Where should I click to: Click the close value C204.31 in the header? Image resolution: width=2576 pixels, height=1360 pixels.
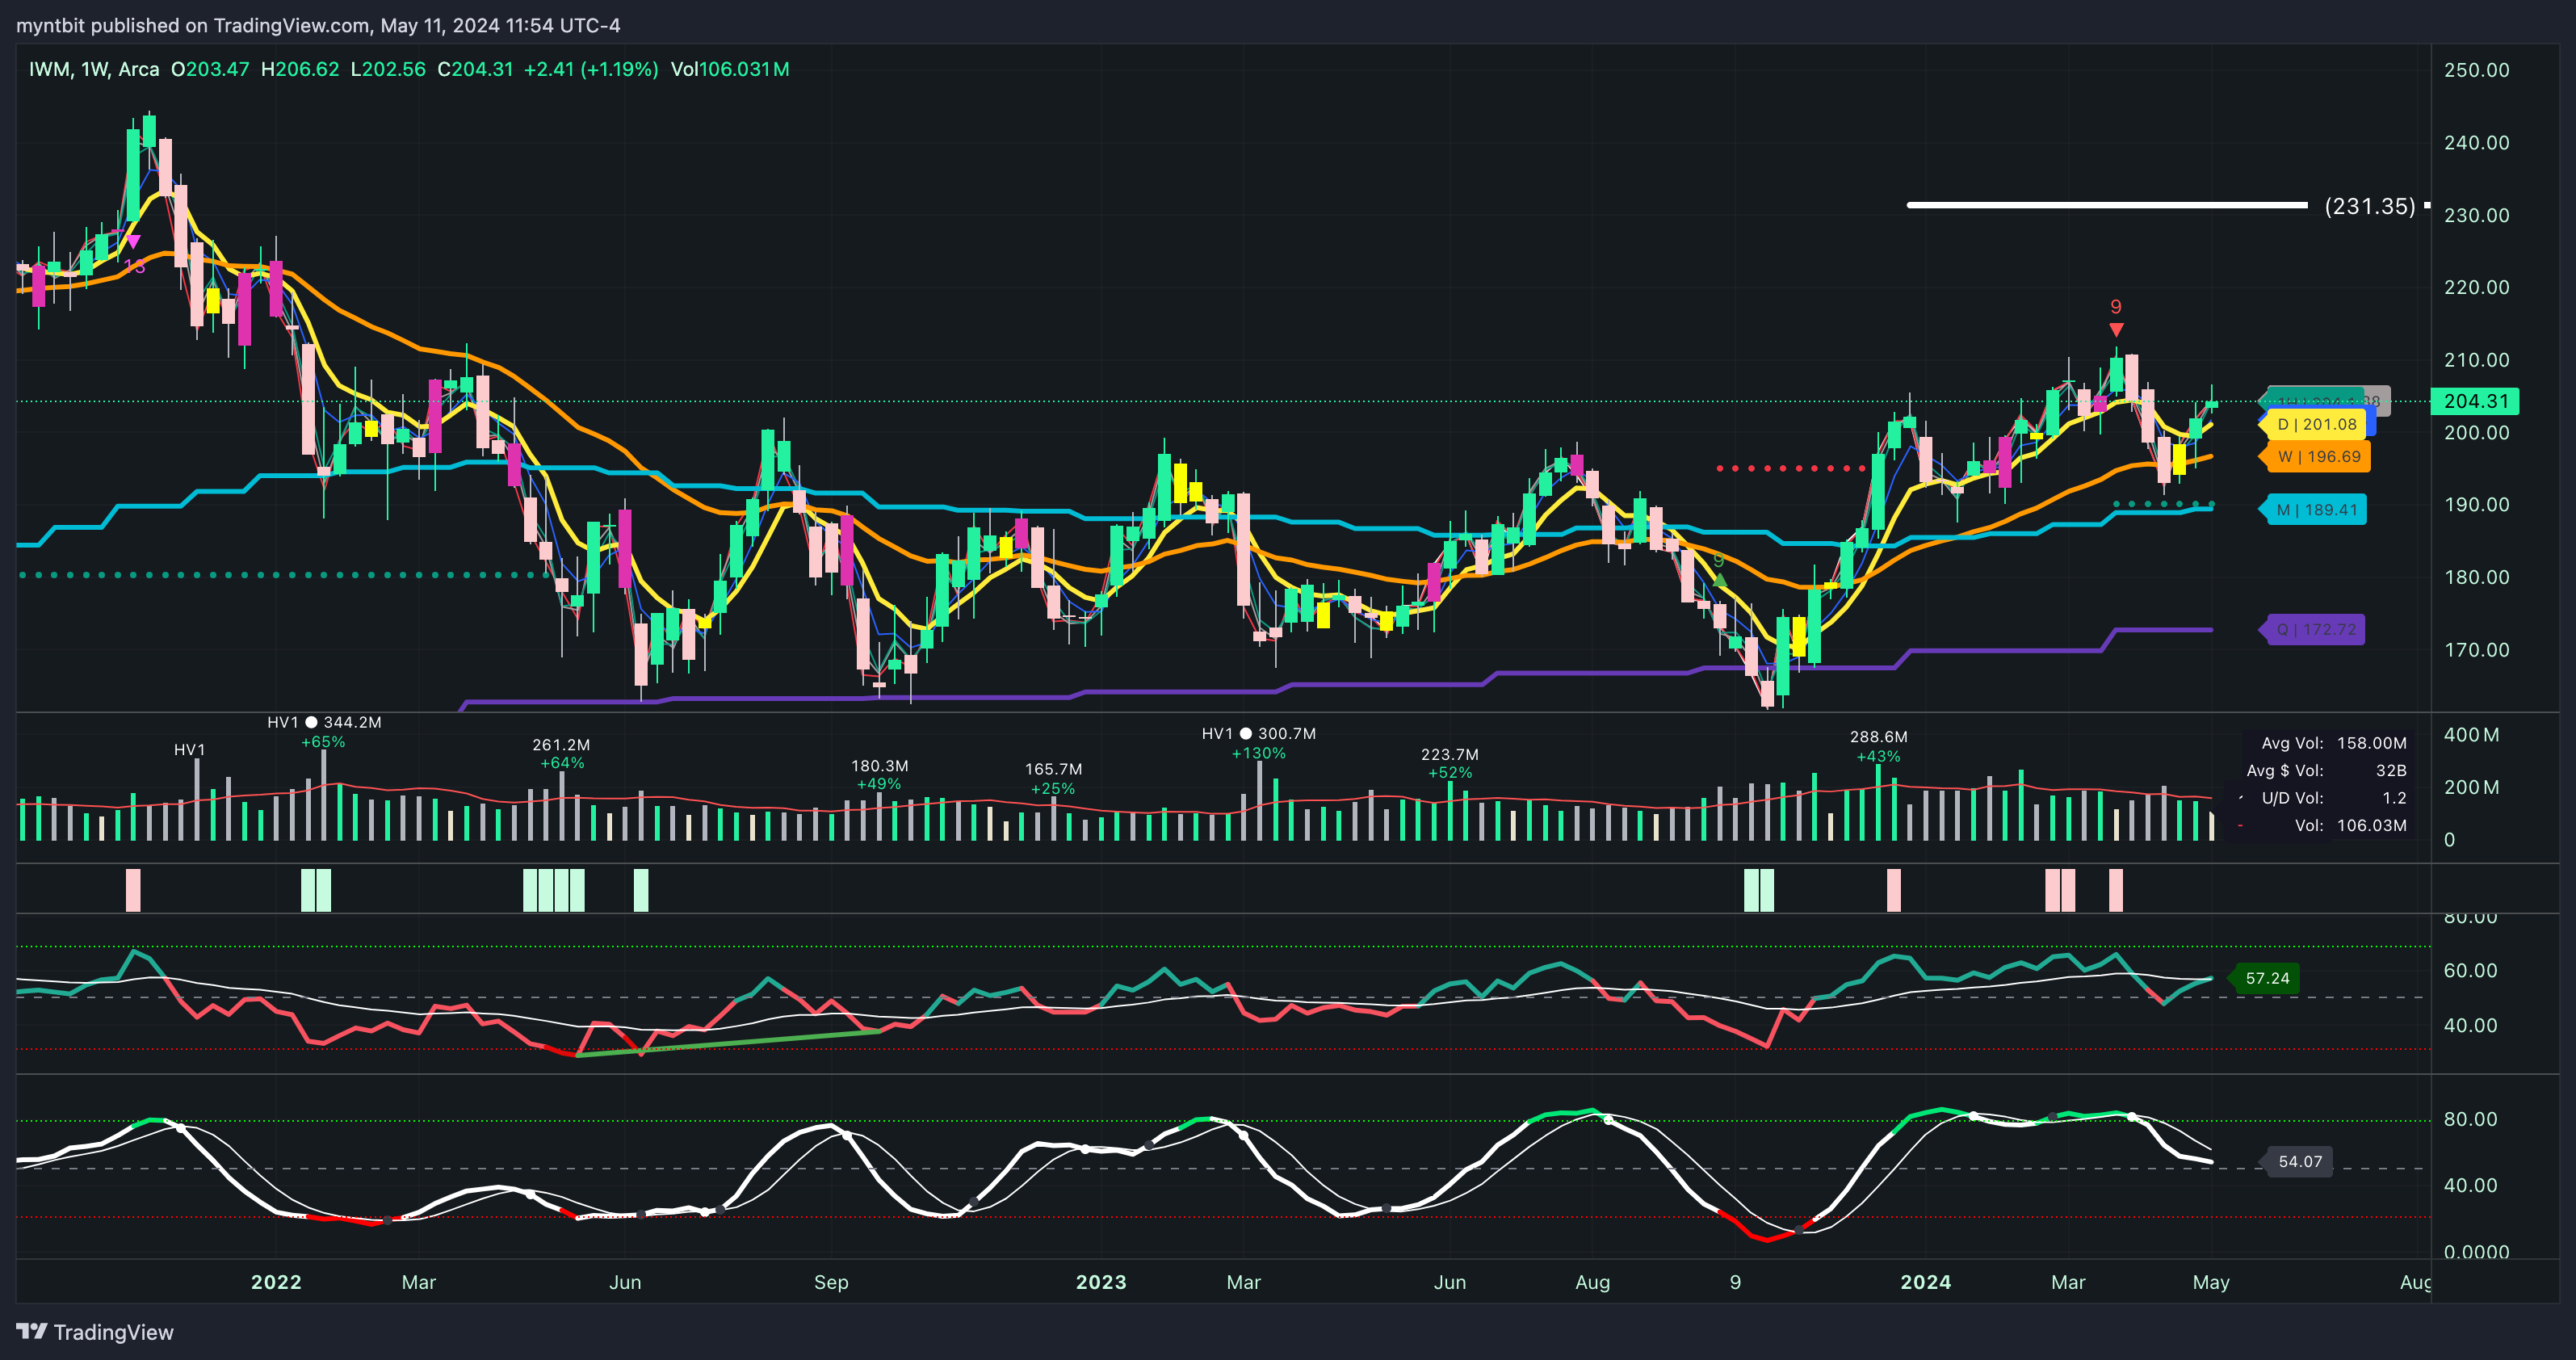coord(475,69)
